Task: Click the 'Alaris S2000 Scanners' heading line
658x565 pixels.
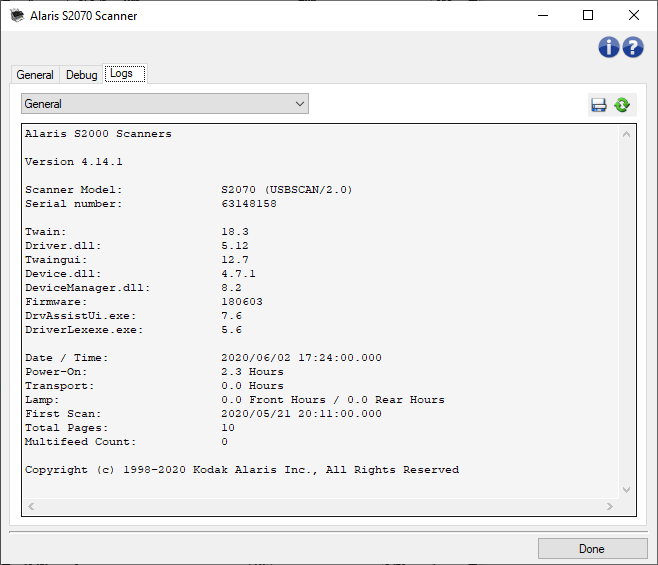Action: pyautogui.click(x=98, y=134)
